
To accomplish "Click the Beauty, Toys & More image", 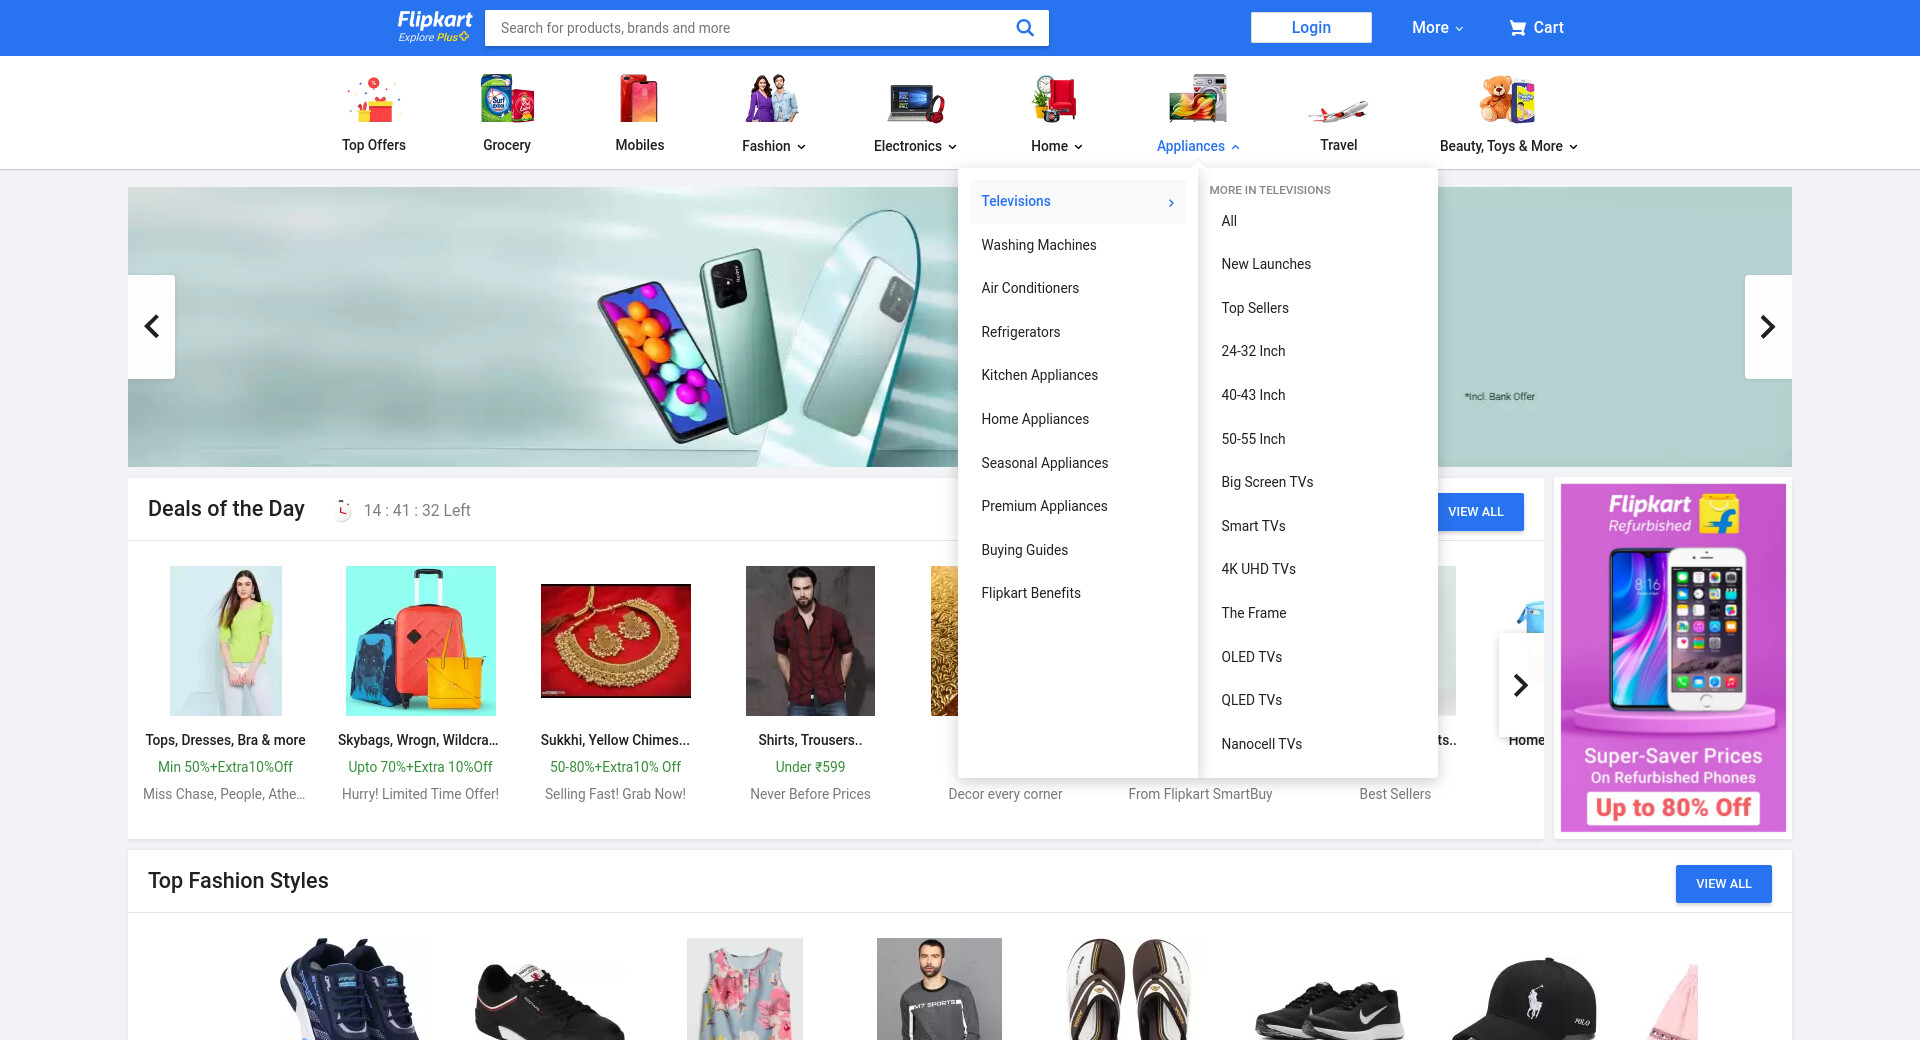I will point(1508,99).
